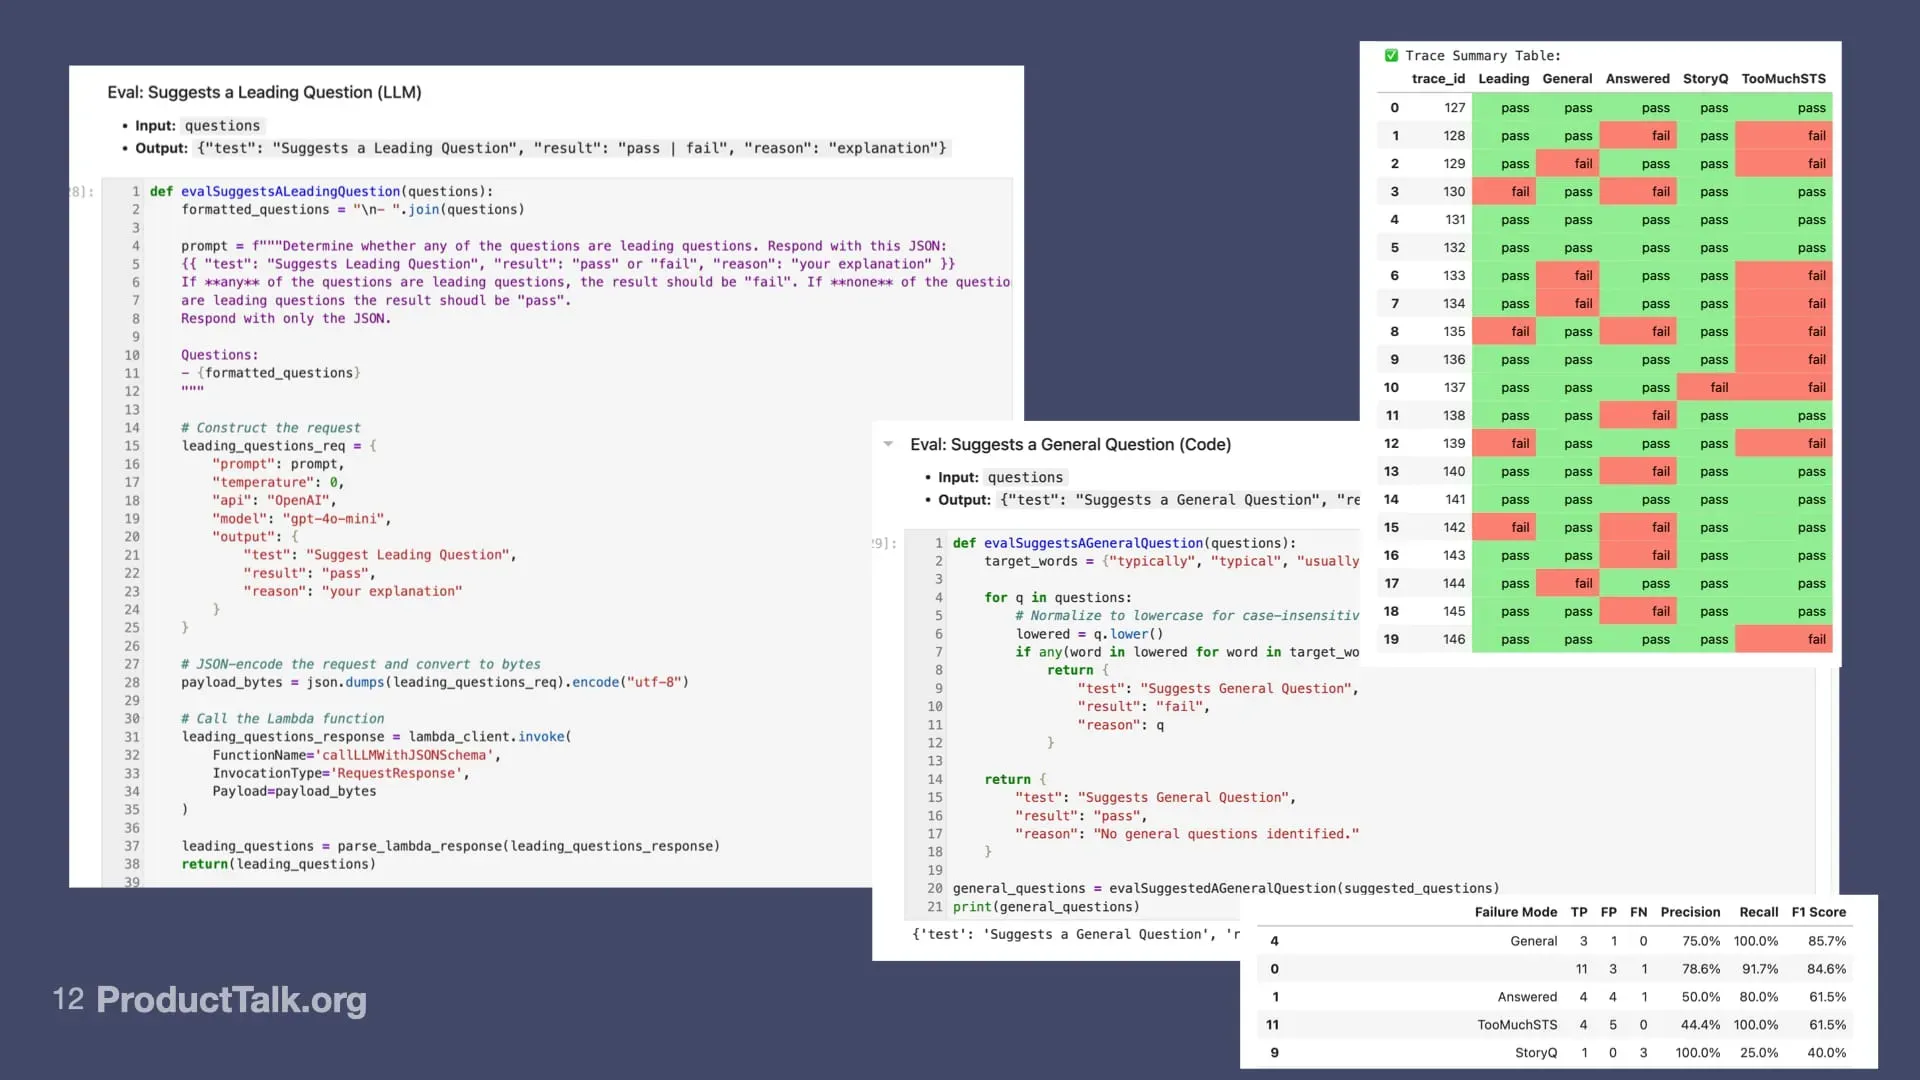Screen dimensions: 1920x1080
Task: Click the slide number 12
Action: [x=68, y=999]
